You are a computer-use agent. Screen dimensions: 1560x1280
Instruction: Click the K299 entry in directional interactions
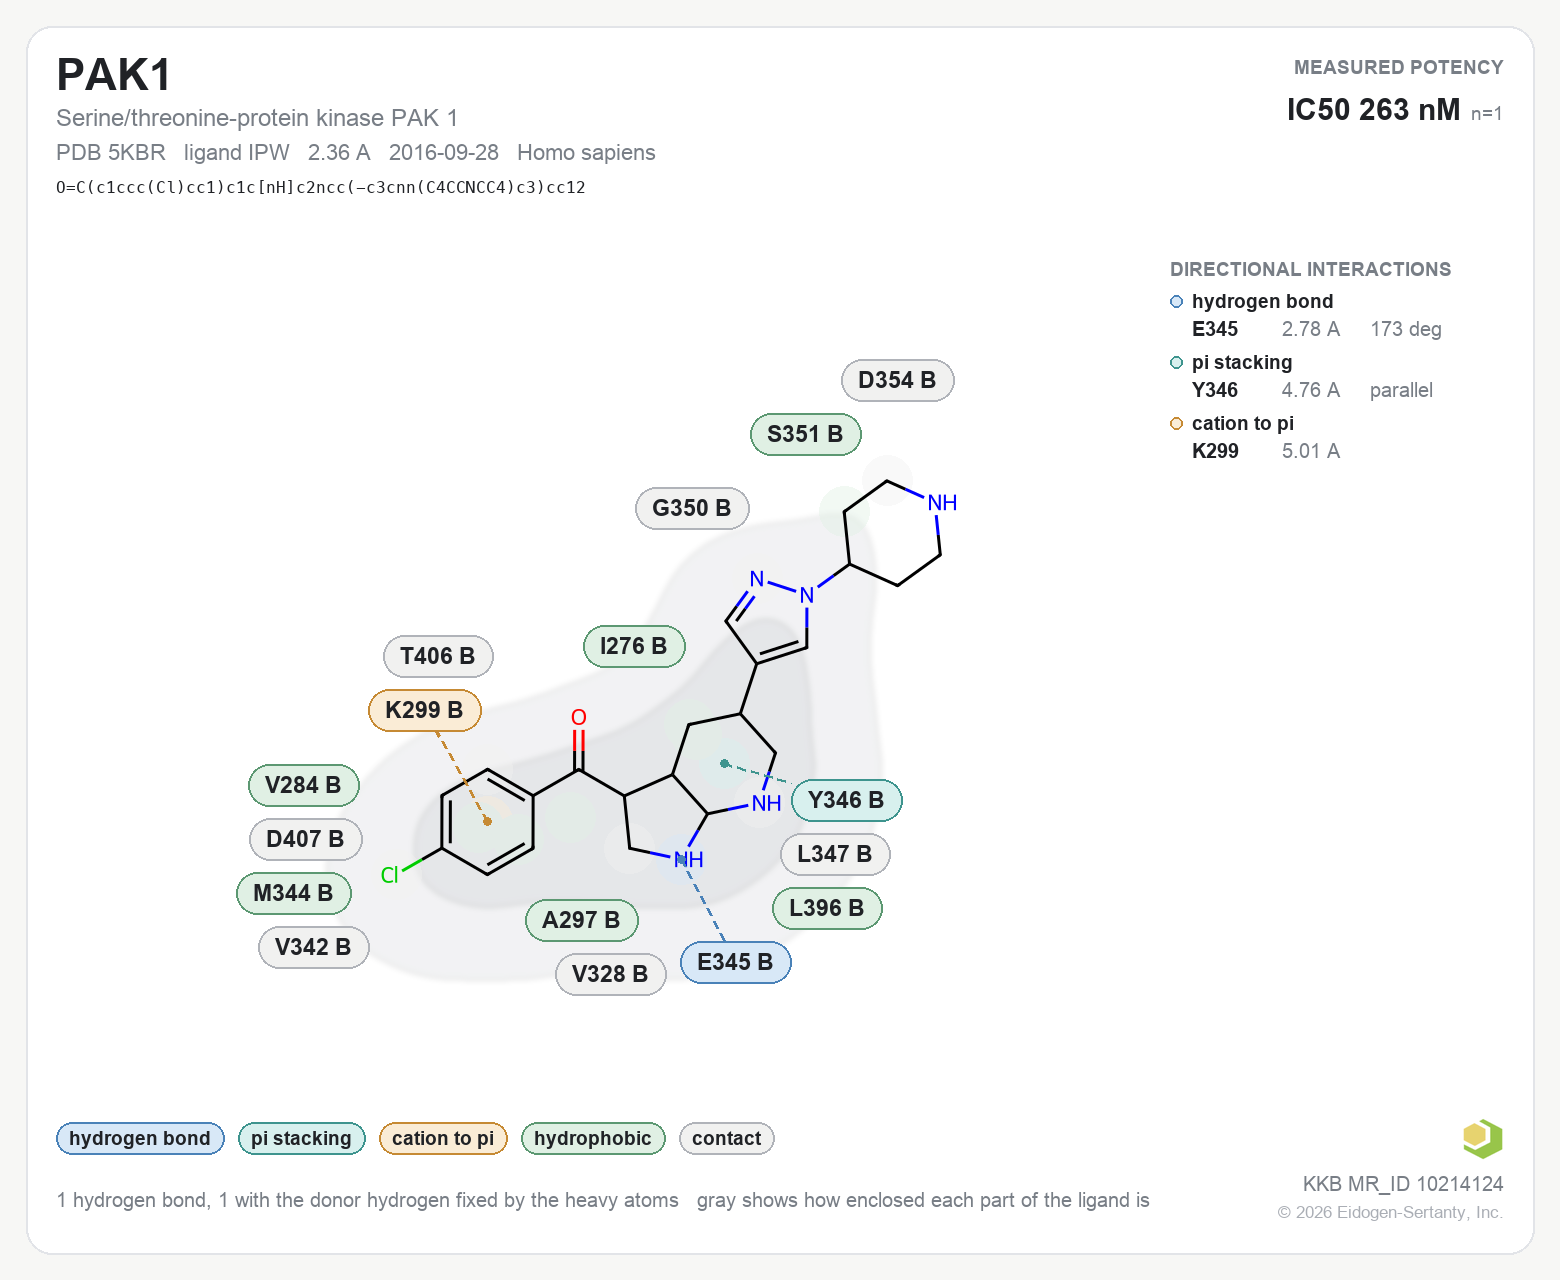coord(1215,451)
